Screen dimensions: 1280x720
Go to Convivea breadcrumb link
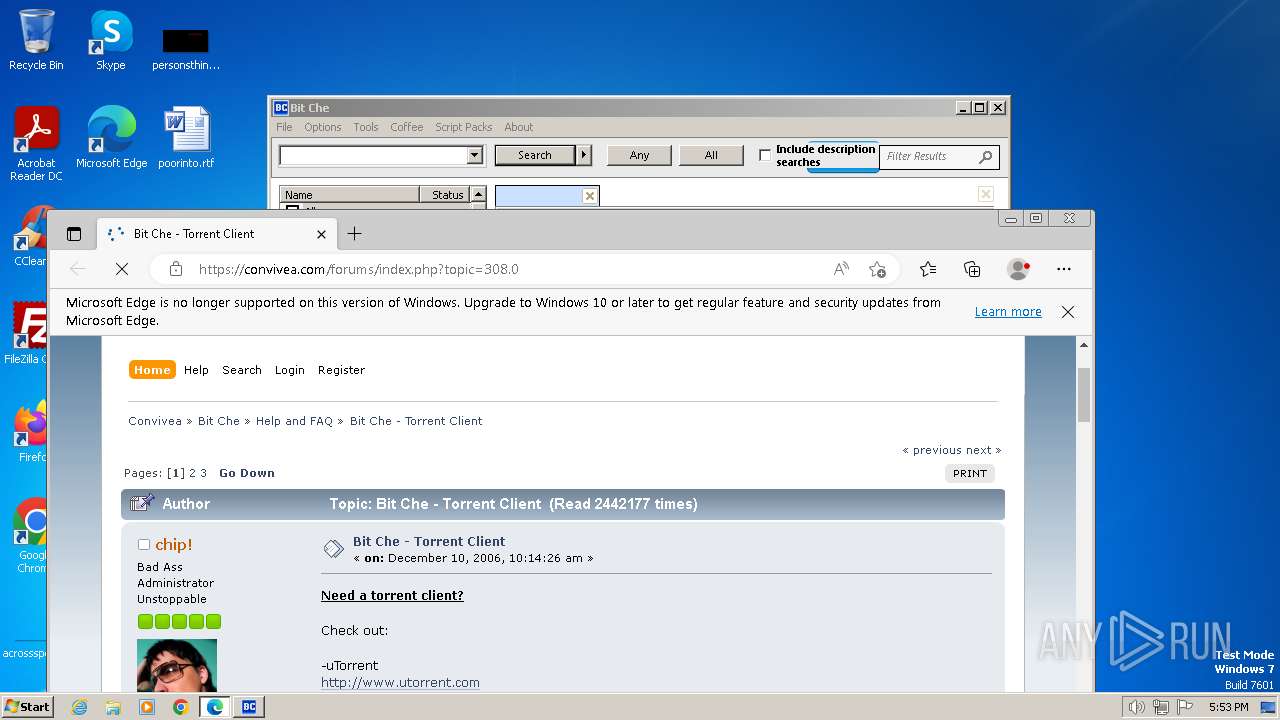click(x=155, y=421)
